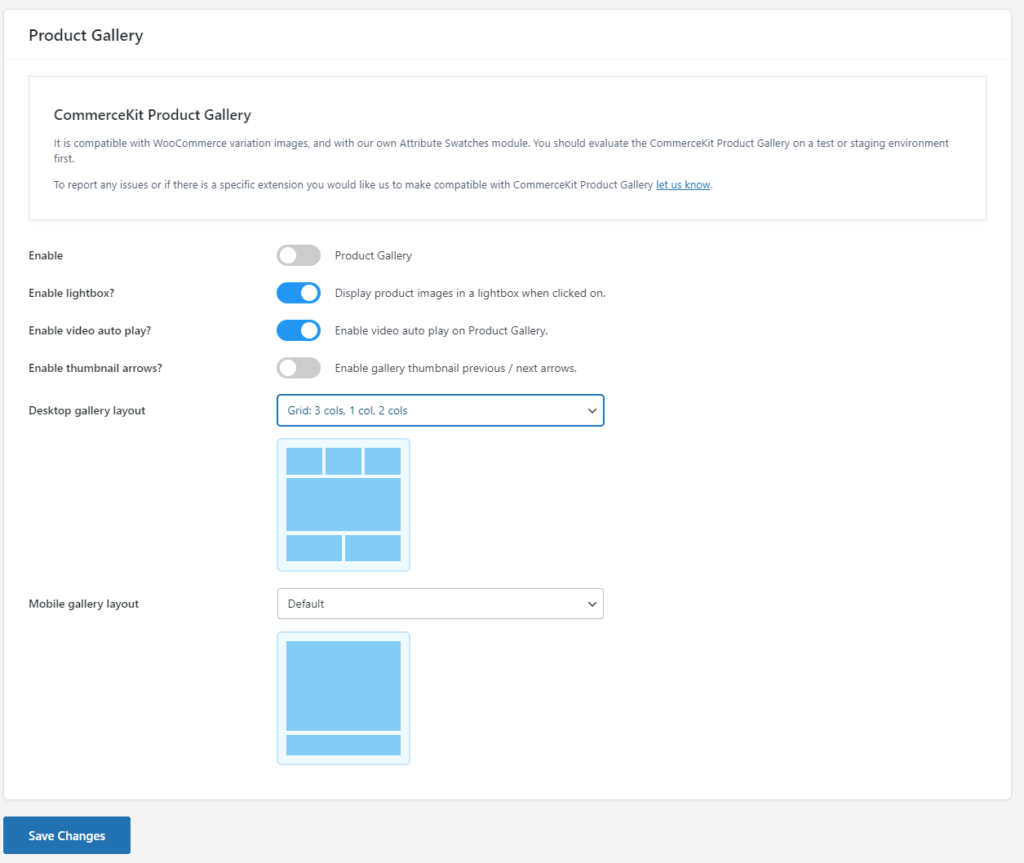1024x863 pixels.
Task: Click the 'Enable video auto play?' label
Action: (x=89, y=331)
